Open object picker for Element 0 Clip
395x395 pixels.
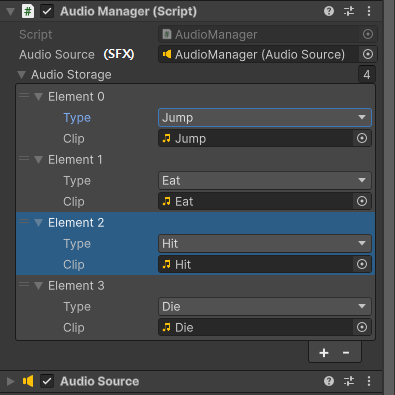(x=362, y=138)
